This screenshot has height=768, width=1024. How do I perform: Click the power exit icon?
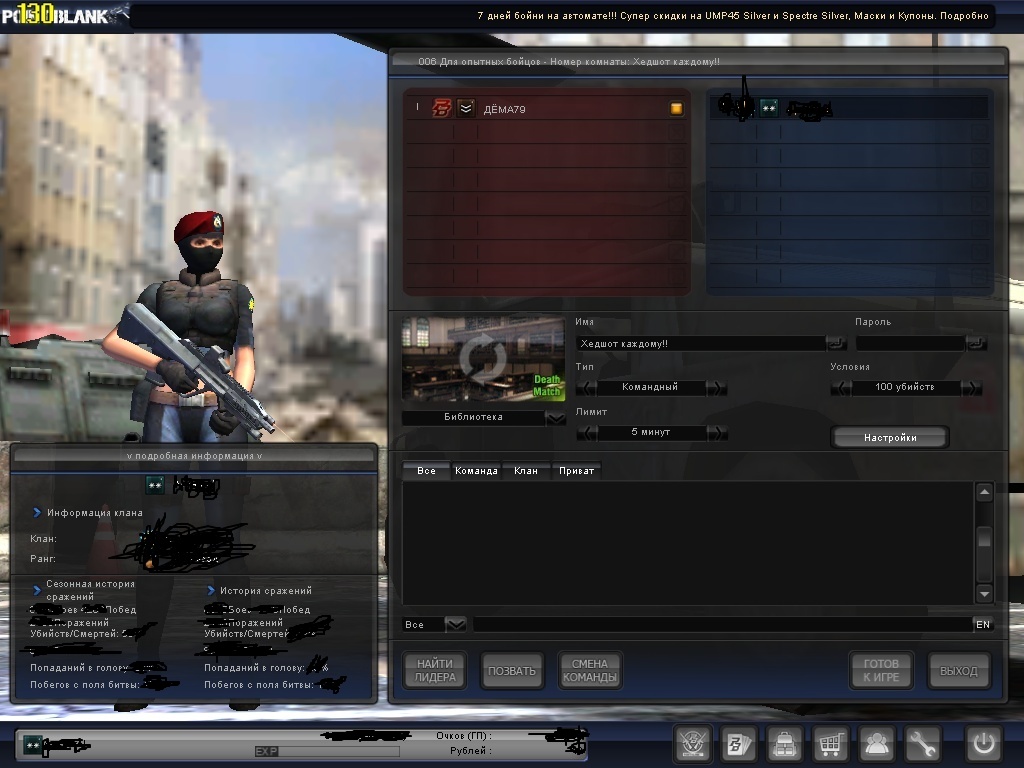click(983, 744)
